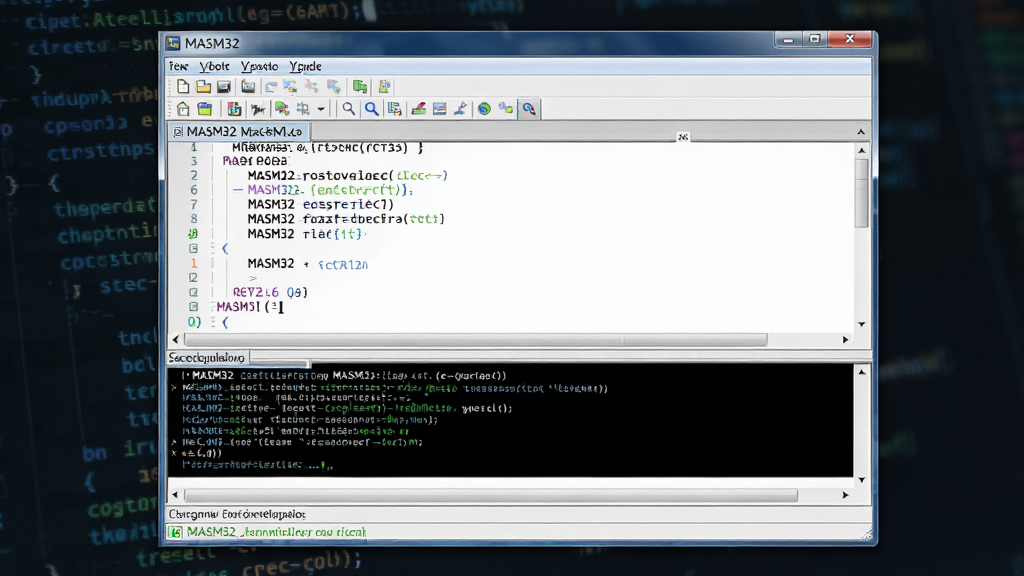Click the editor's vertical scroll down arrow
The width and height of the screenshot is (1024, 576).
pos(861,324)
